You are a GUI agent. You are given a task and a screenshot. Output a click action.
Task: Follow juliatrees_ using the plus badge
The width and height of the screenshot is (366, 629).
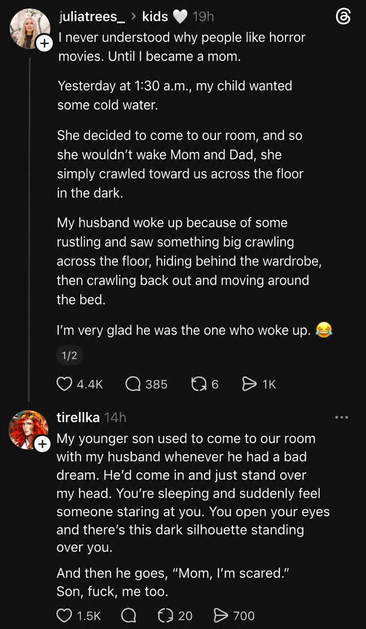44,45
